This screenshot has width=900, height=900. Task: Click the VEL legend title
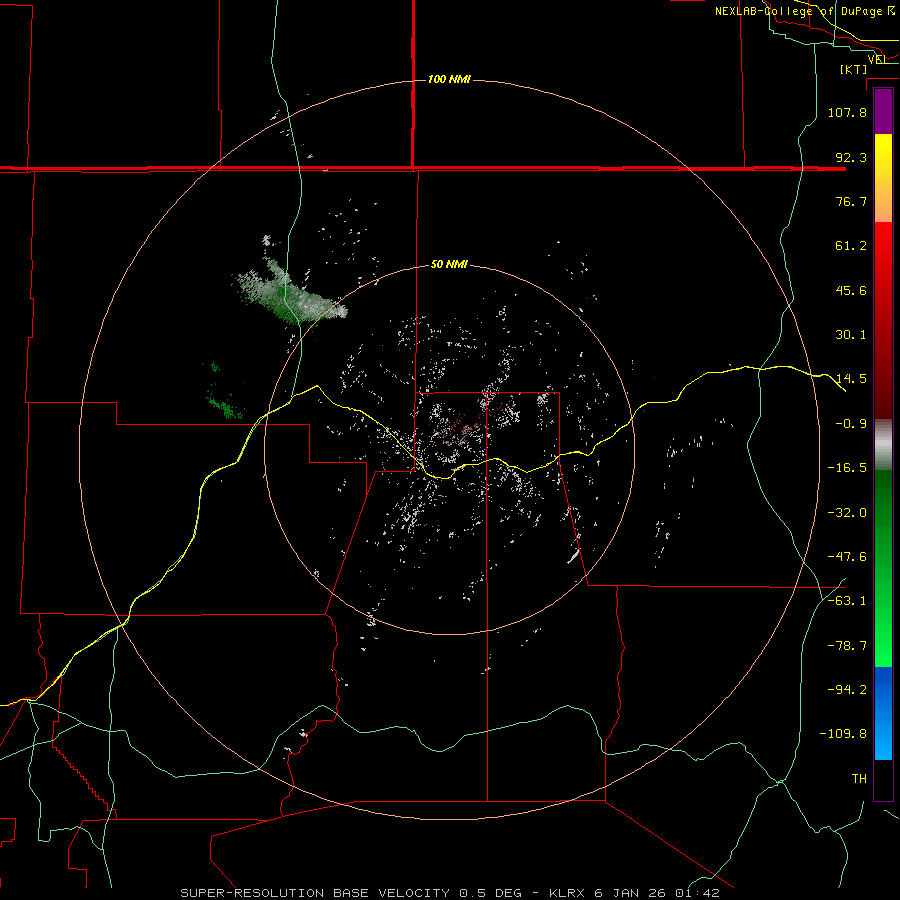tap(877, 59)
